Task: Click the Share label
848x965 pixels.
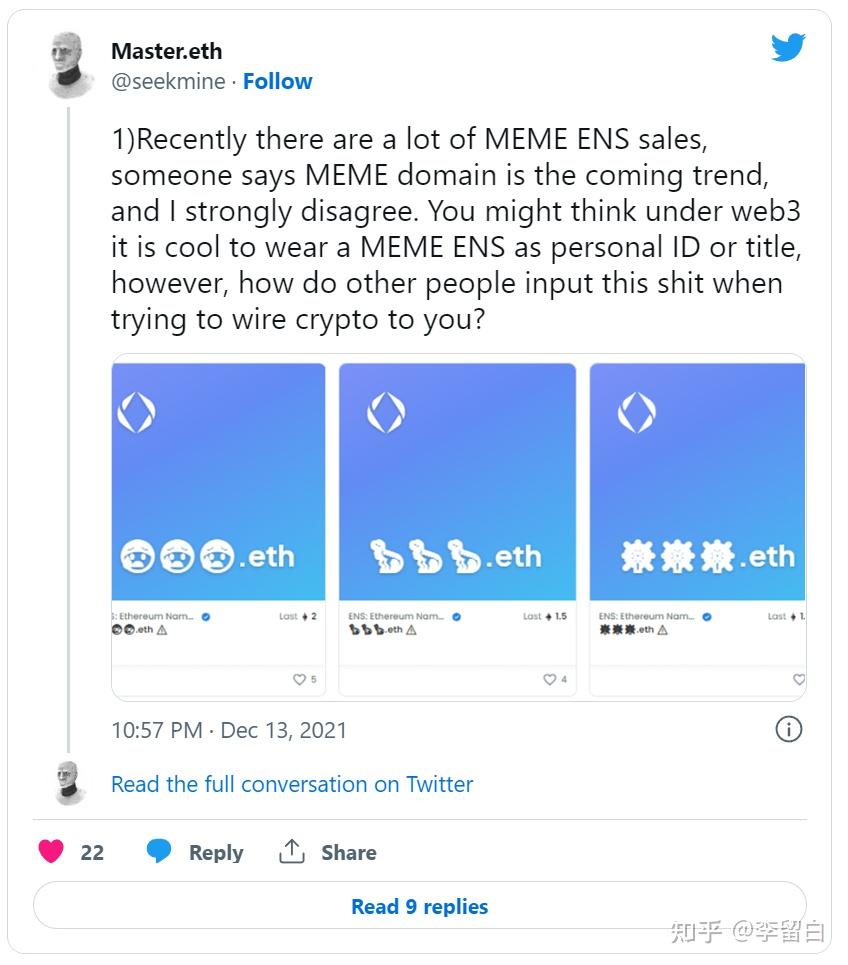Action: pos(348,853)
